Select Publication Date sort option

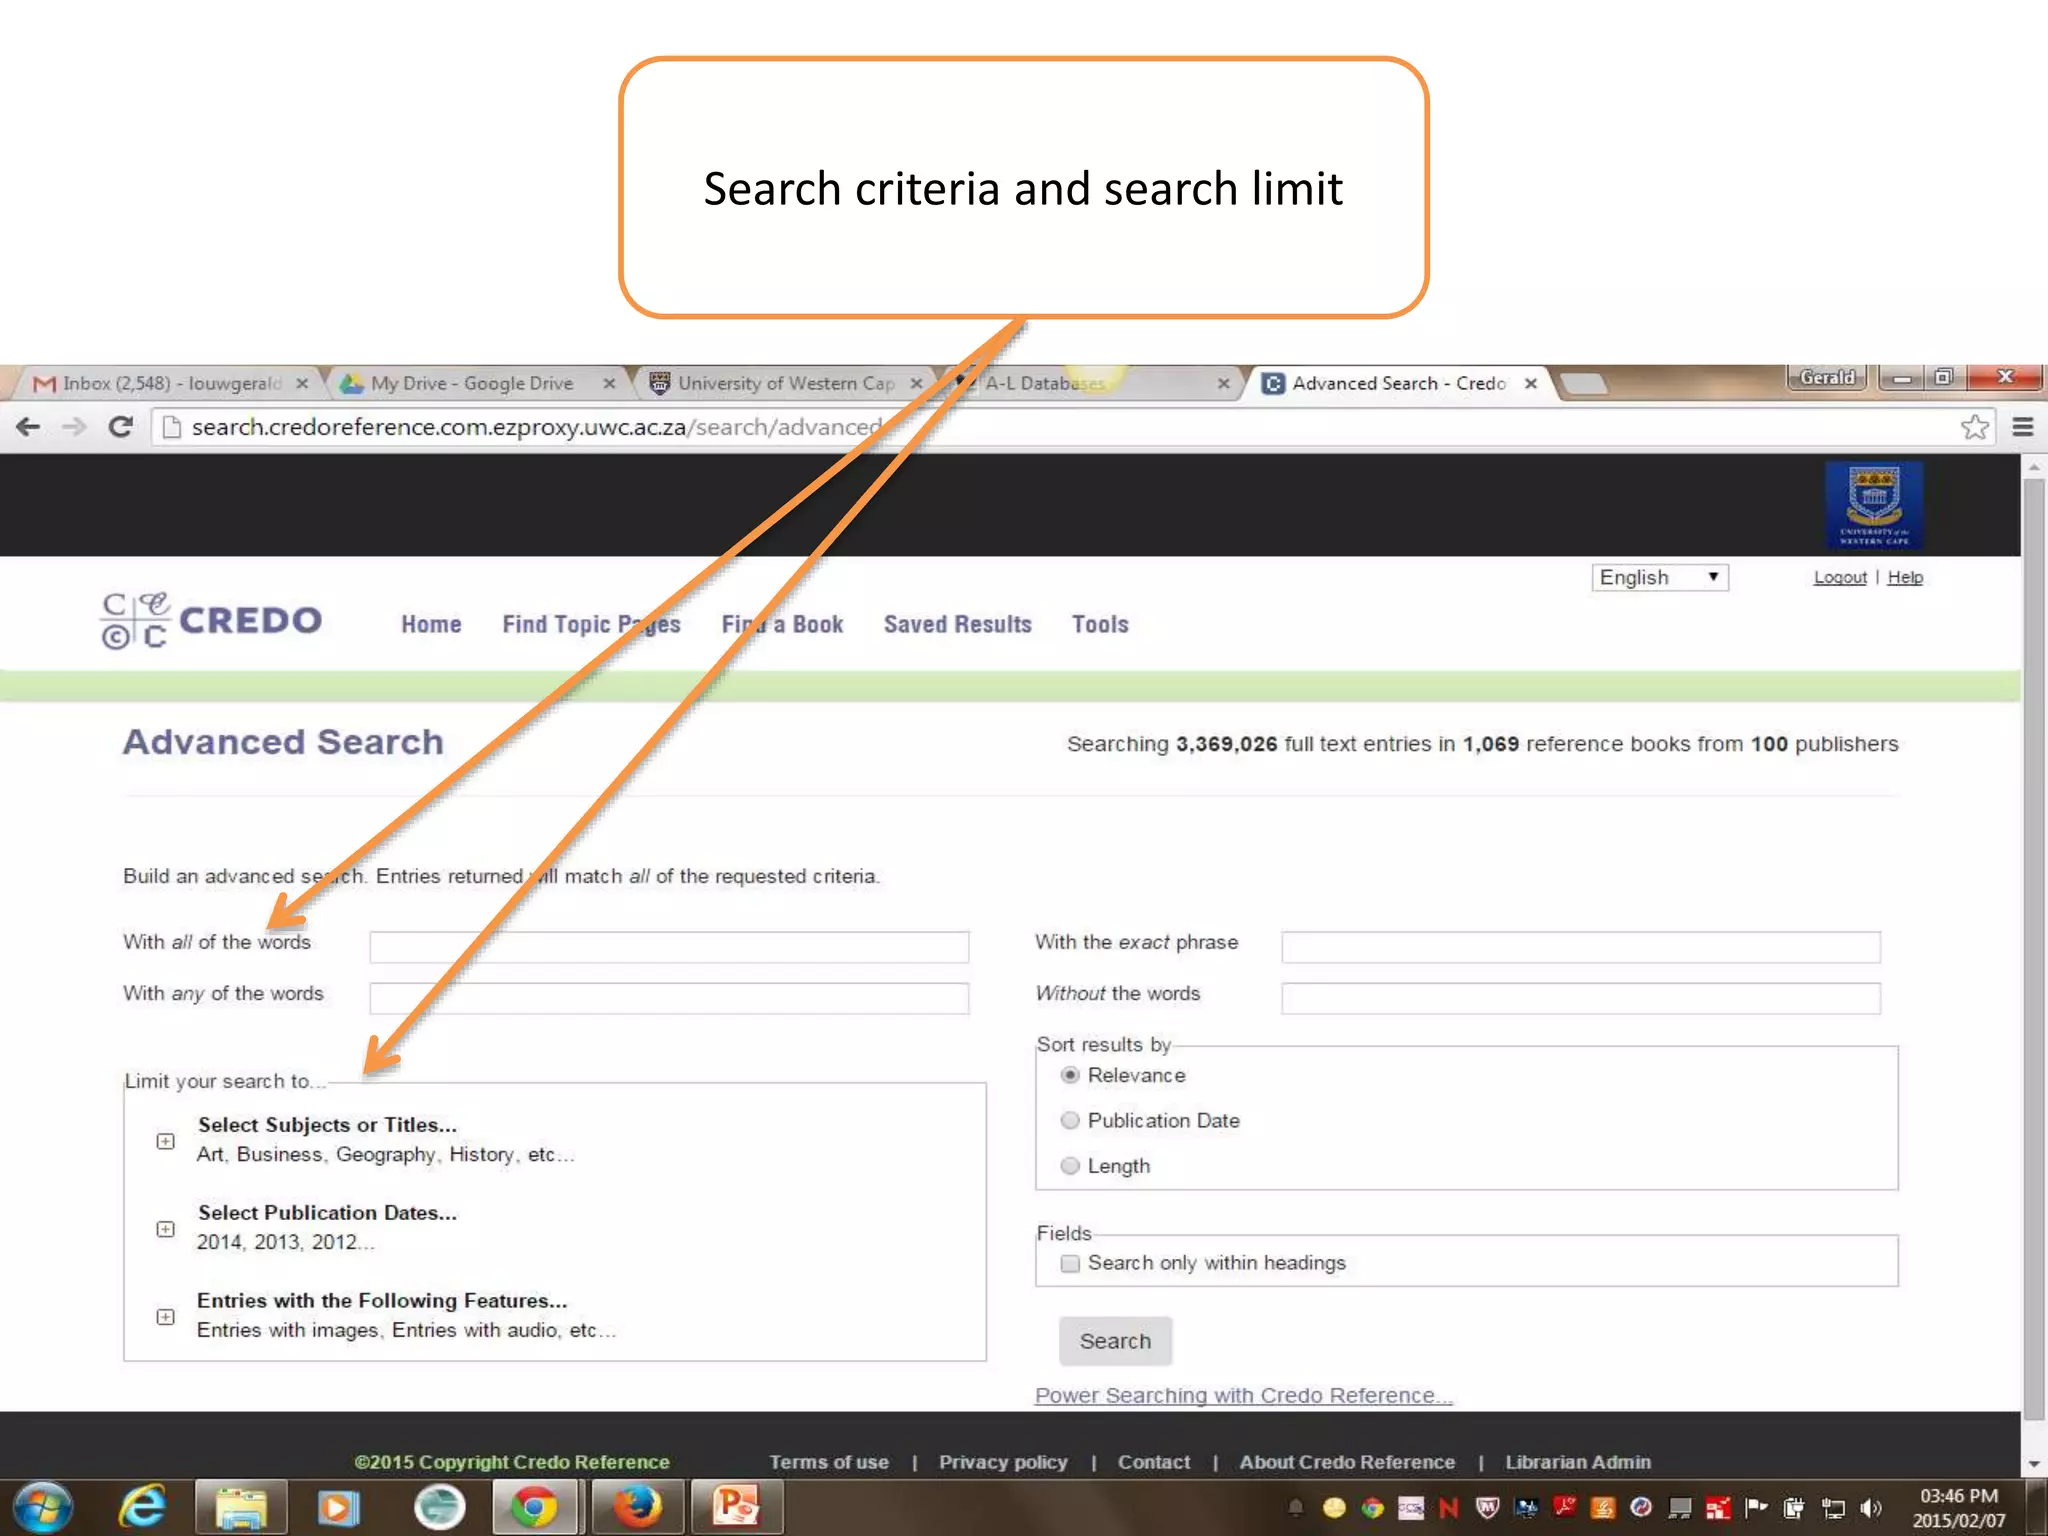[1070, 1121]
